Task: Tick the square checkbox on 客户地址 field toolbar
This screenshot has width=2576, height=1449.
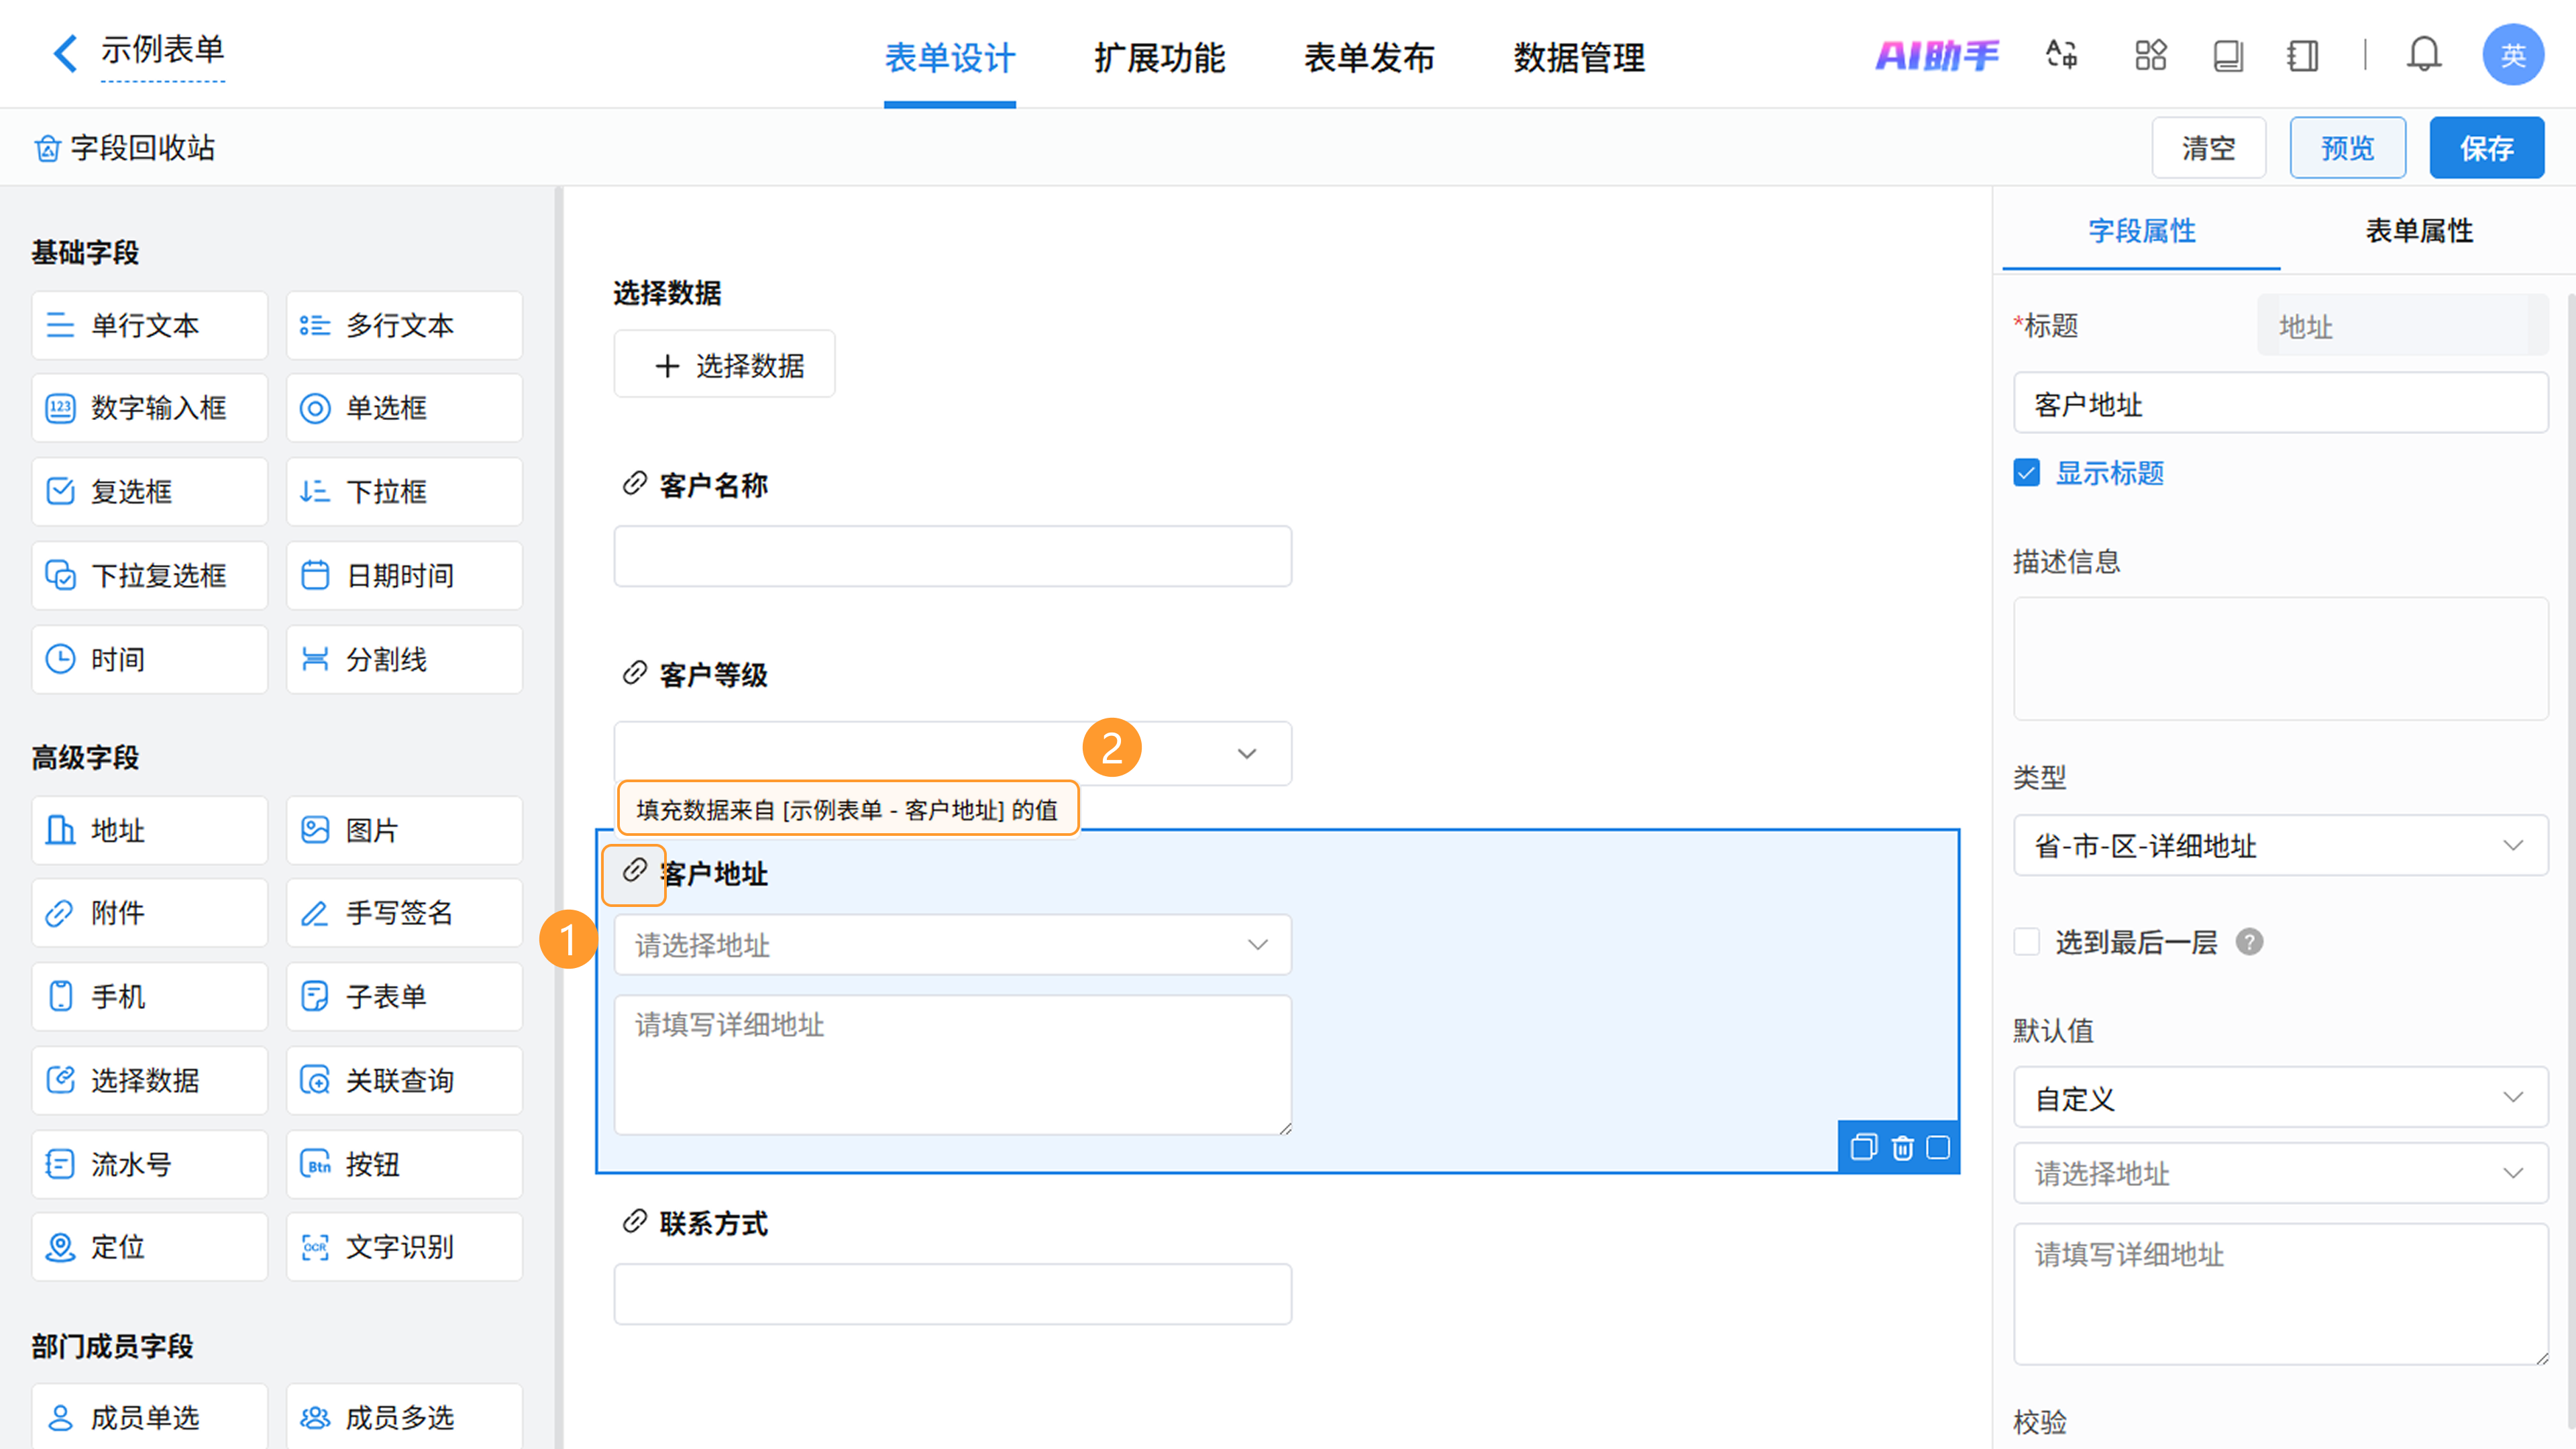Action: pyautogui.click(x=1938, y=1147)
